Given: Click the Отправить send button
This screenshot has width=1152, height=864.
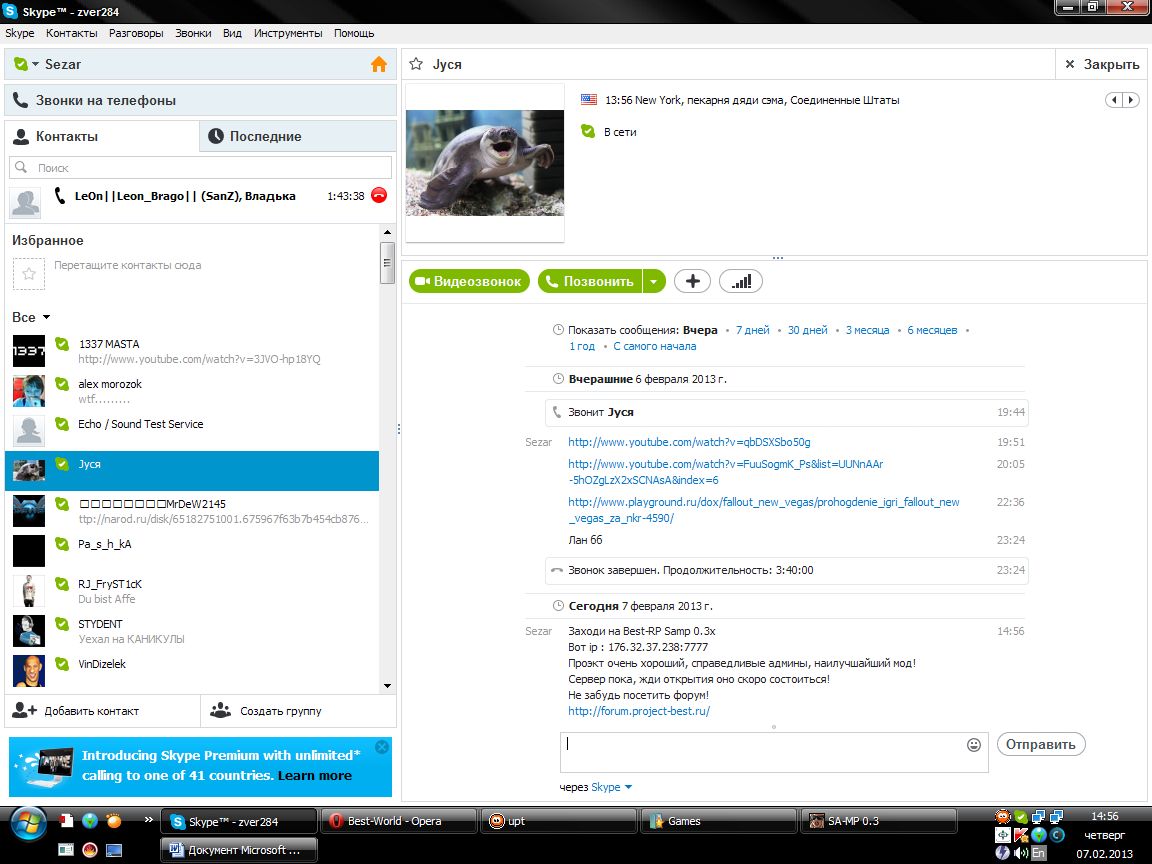Looking at the screenshot, I should point(1040,744).
